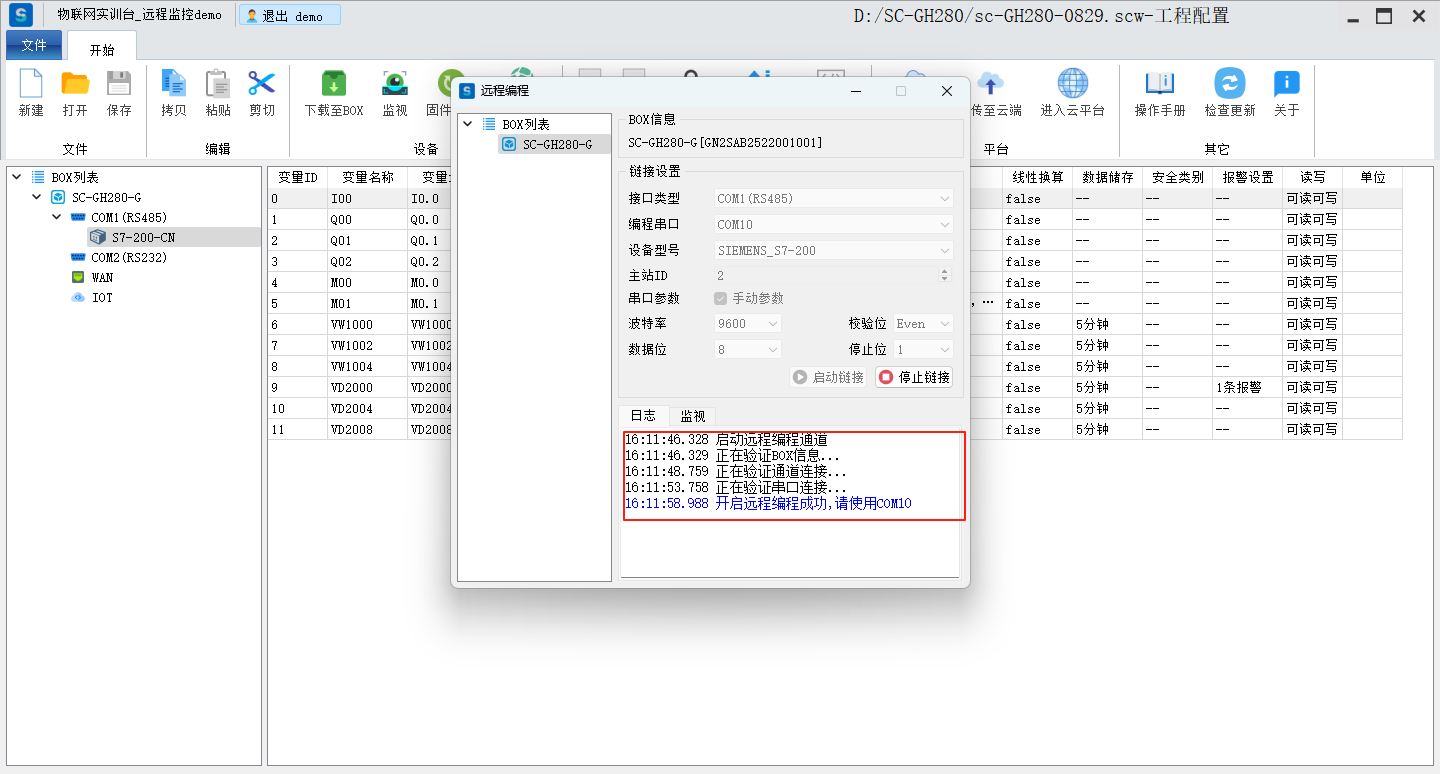Select the S7-200-CN device tree item
The image size is (1440, 774).
[x=143, y=237]
